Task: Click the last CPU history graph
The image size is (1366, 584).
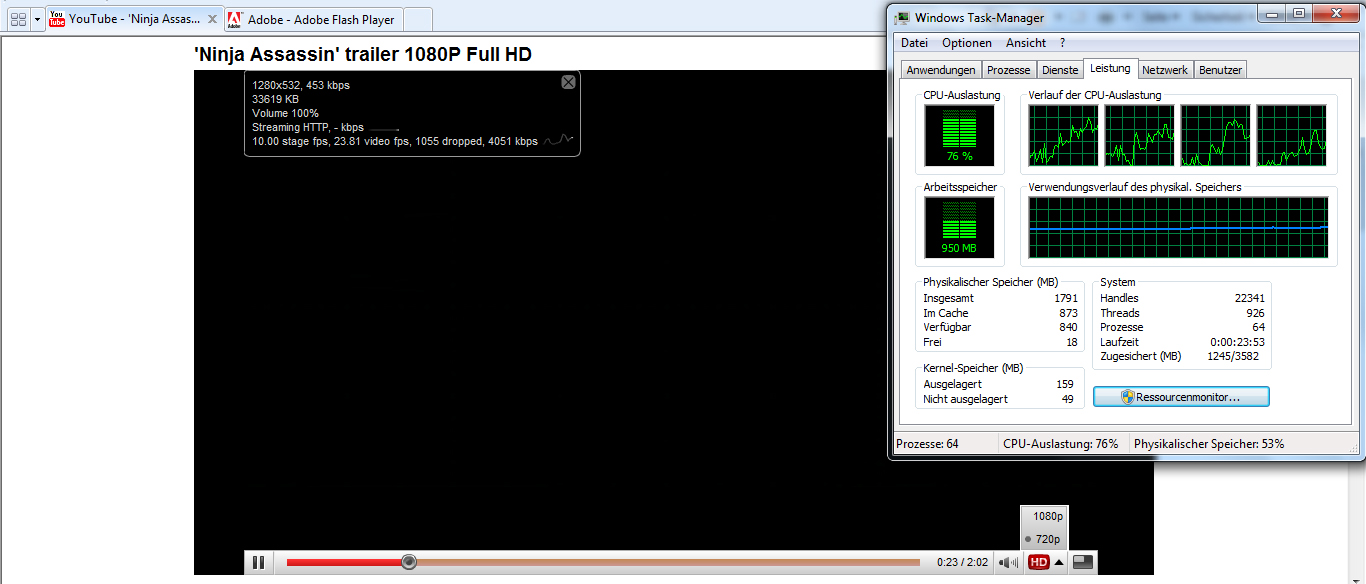Action: point(1292,135)
